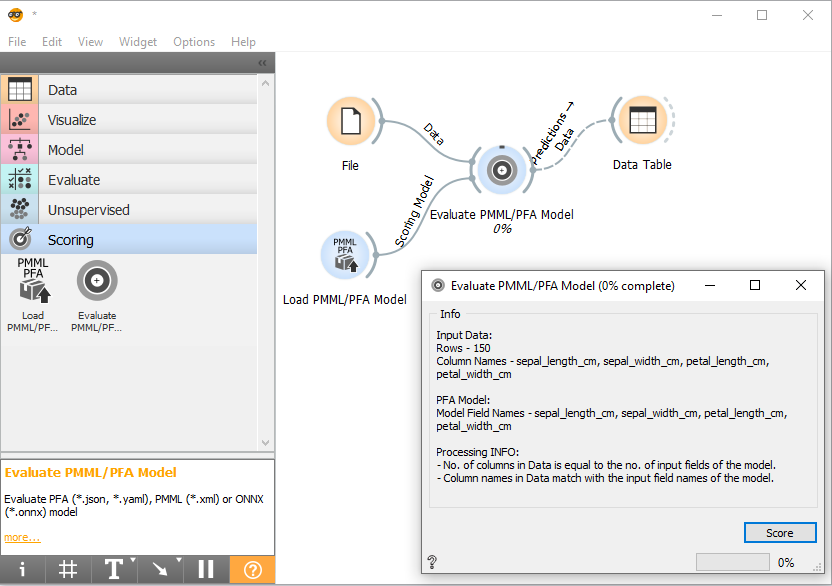Click the 'Rows - 150' info text
This screenshot has height=586, width=832.
coord(463,348)
